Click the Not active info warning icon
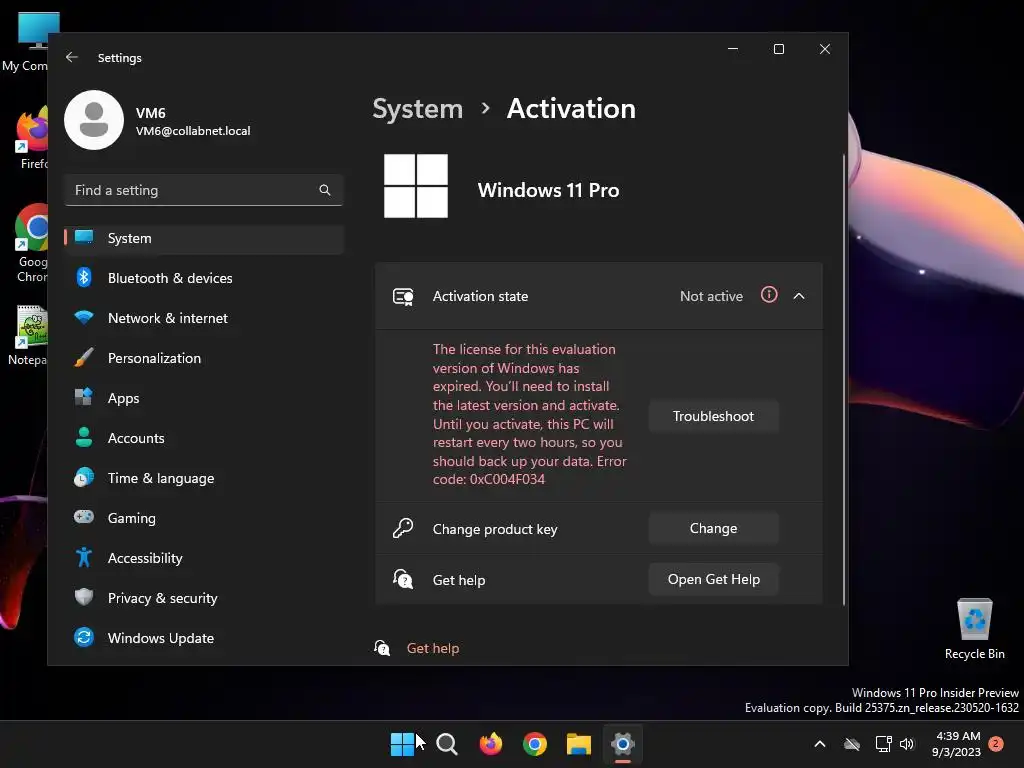1024x768 pixels. coord(769,295)
